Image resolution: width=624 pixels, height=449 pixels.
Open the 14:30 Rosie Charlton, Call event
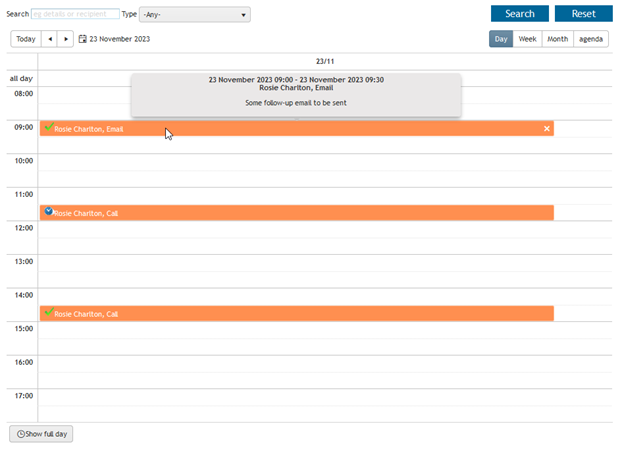coord(296,314)
